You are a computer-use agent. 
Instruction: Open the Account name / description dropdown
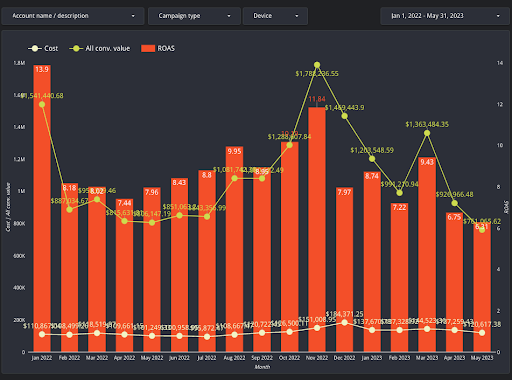[73, 16]
